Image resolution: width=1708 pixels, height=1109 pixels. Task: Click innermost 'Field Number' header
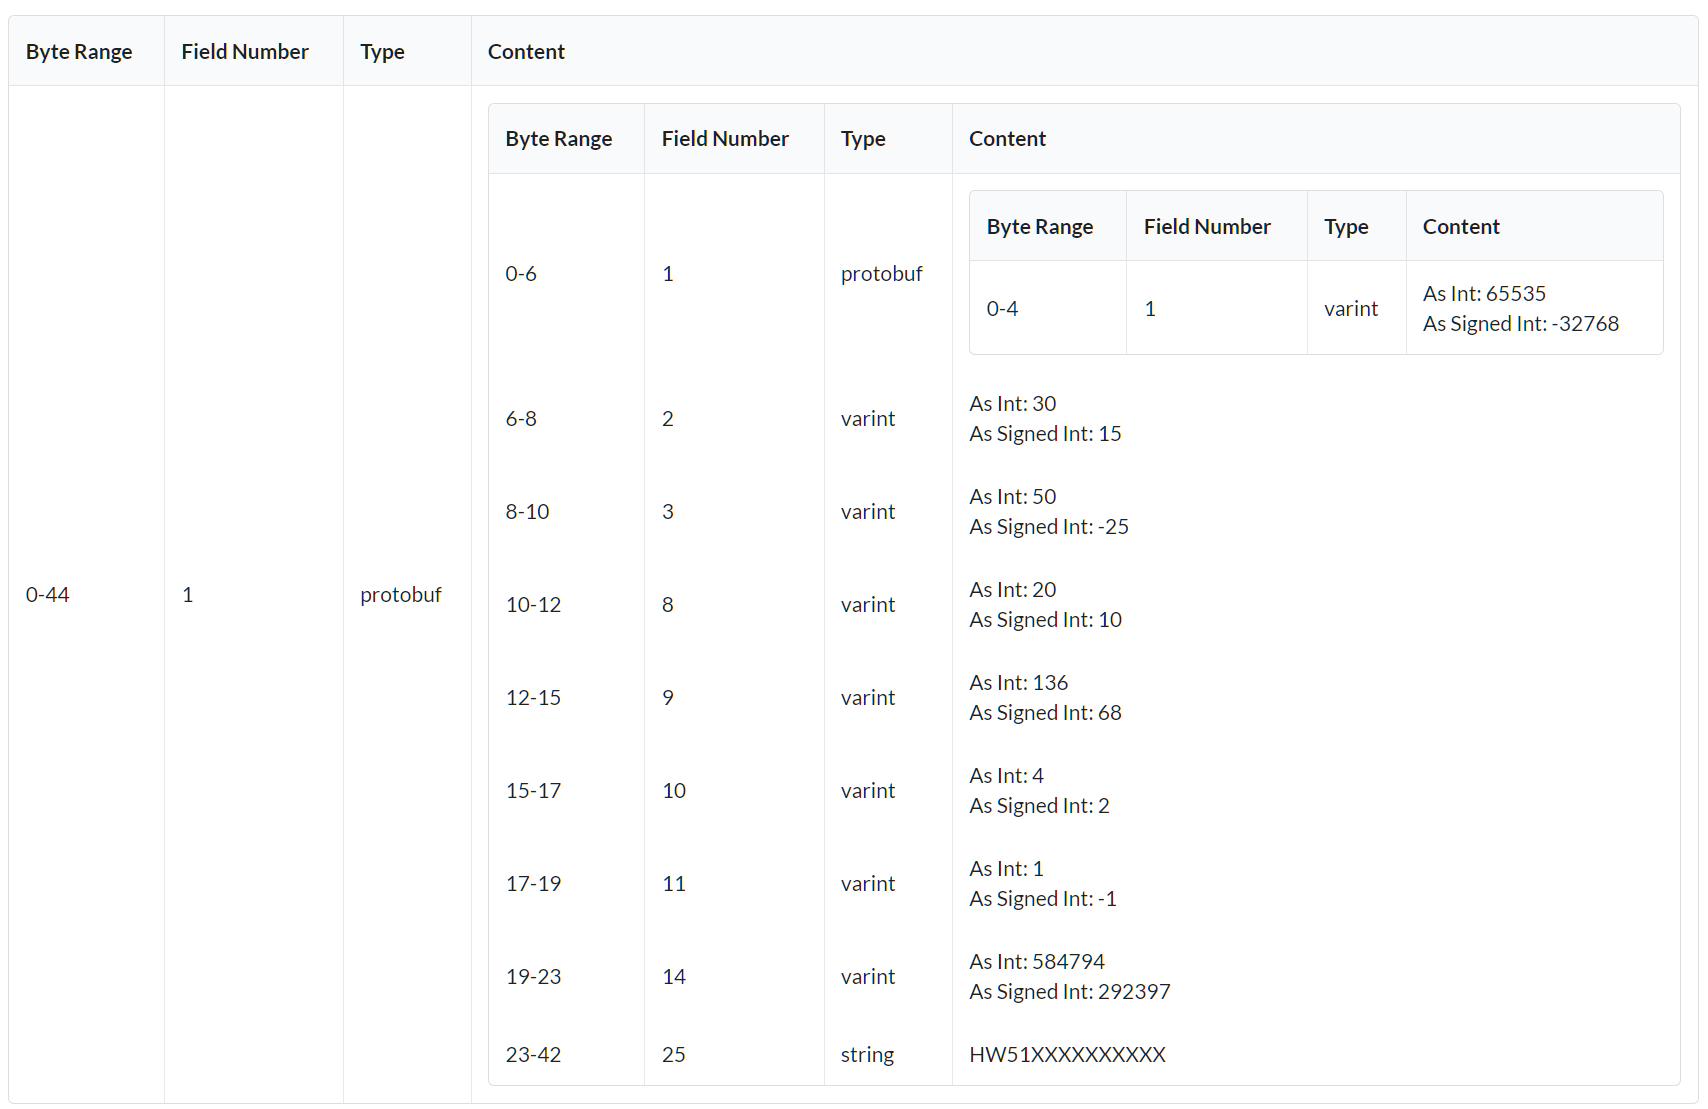coord(1207,226)
